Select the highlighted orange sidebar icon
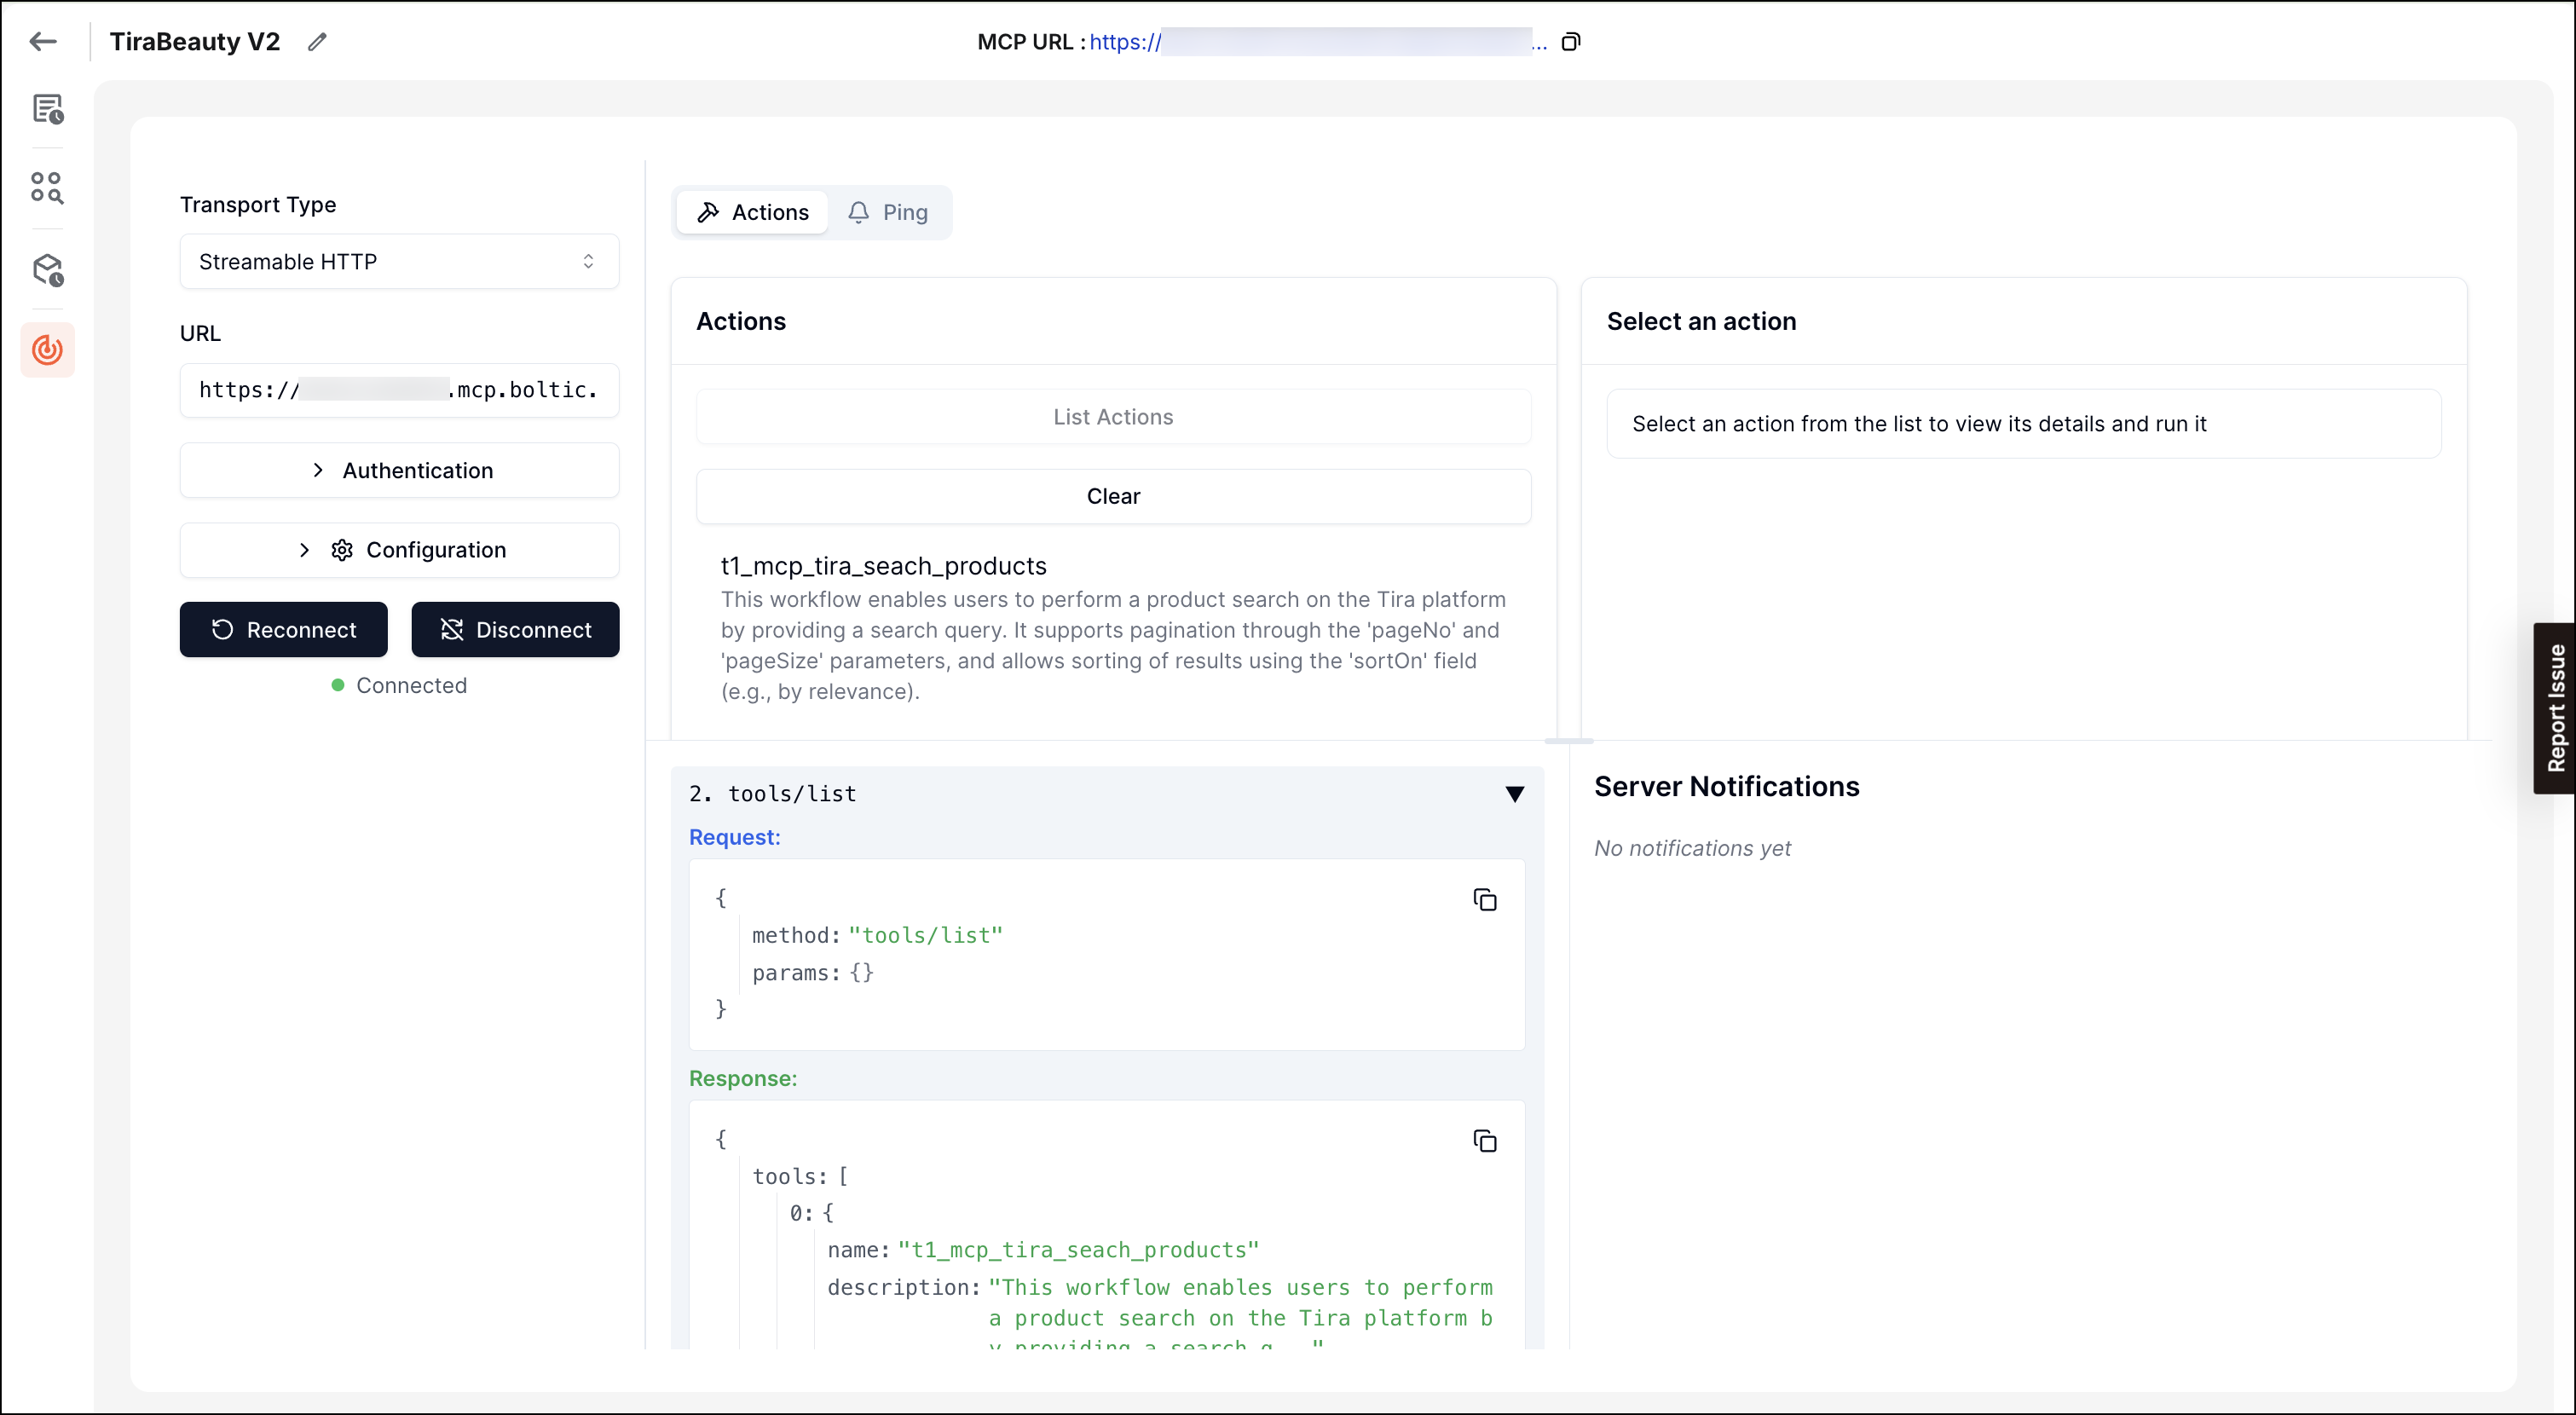Screen dimensions: 2576x1415 coord(47,349)
